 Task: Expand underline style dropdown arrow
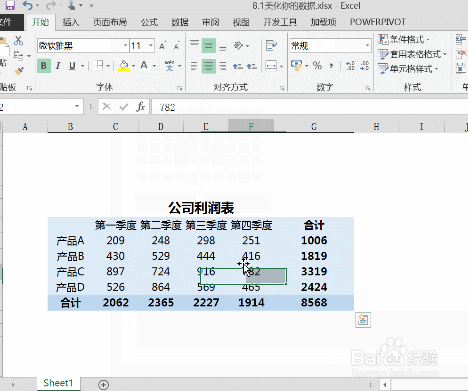click(x=82, y=66)
